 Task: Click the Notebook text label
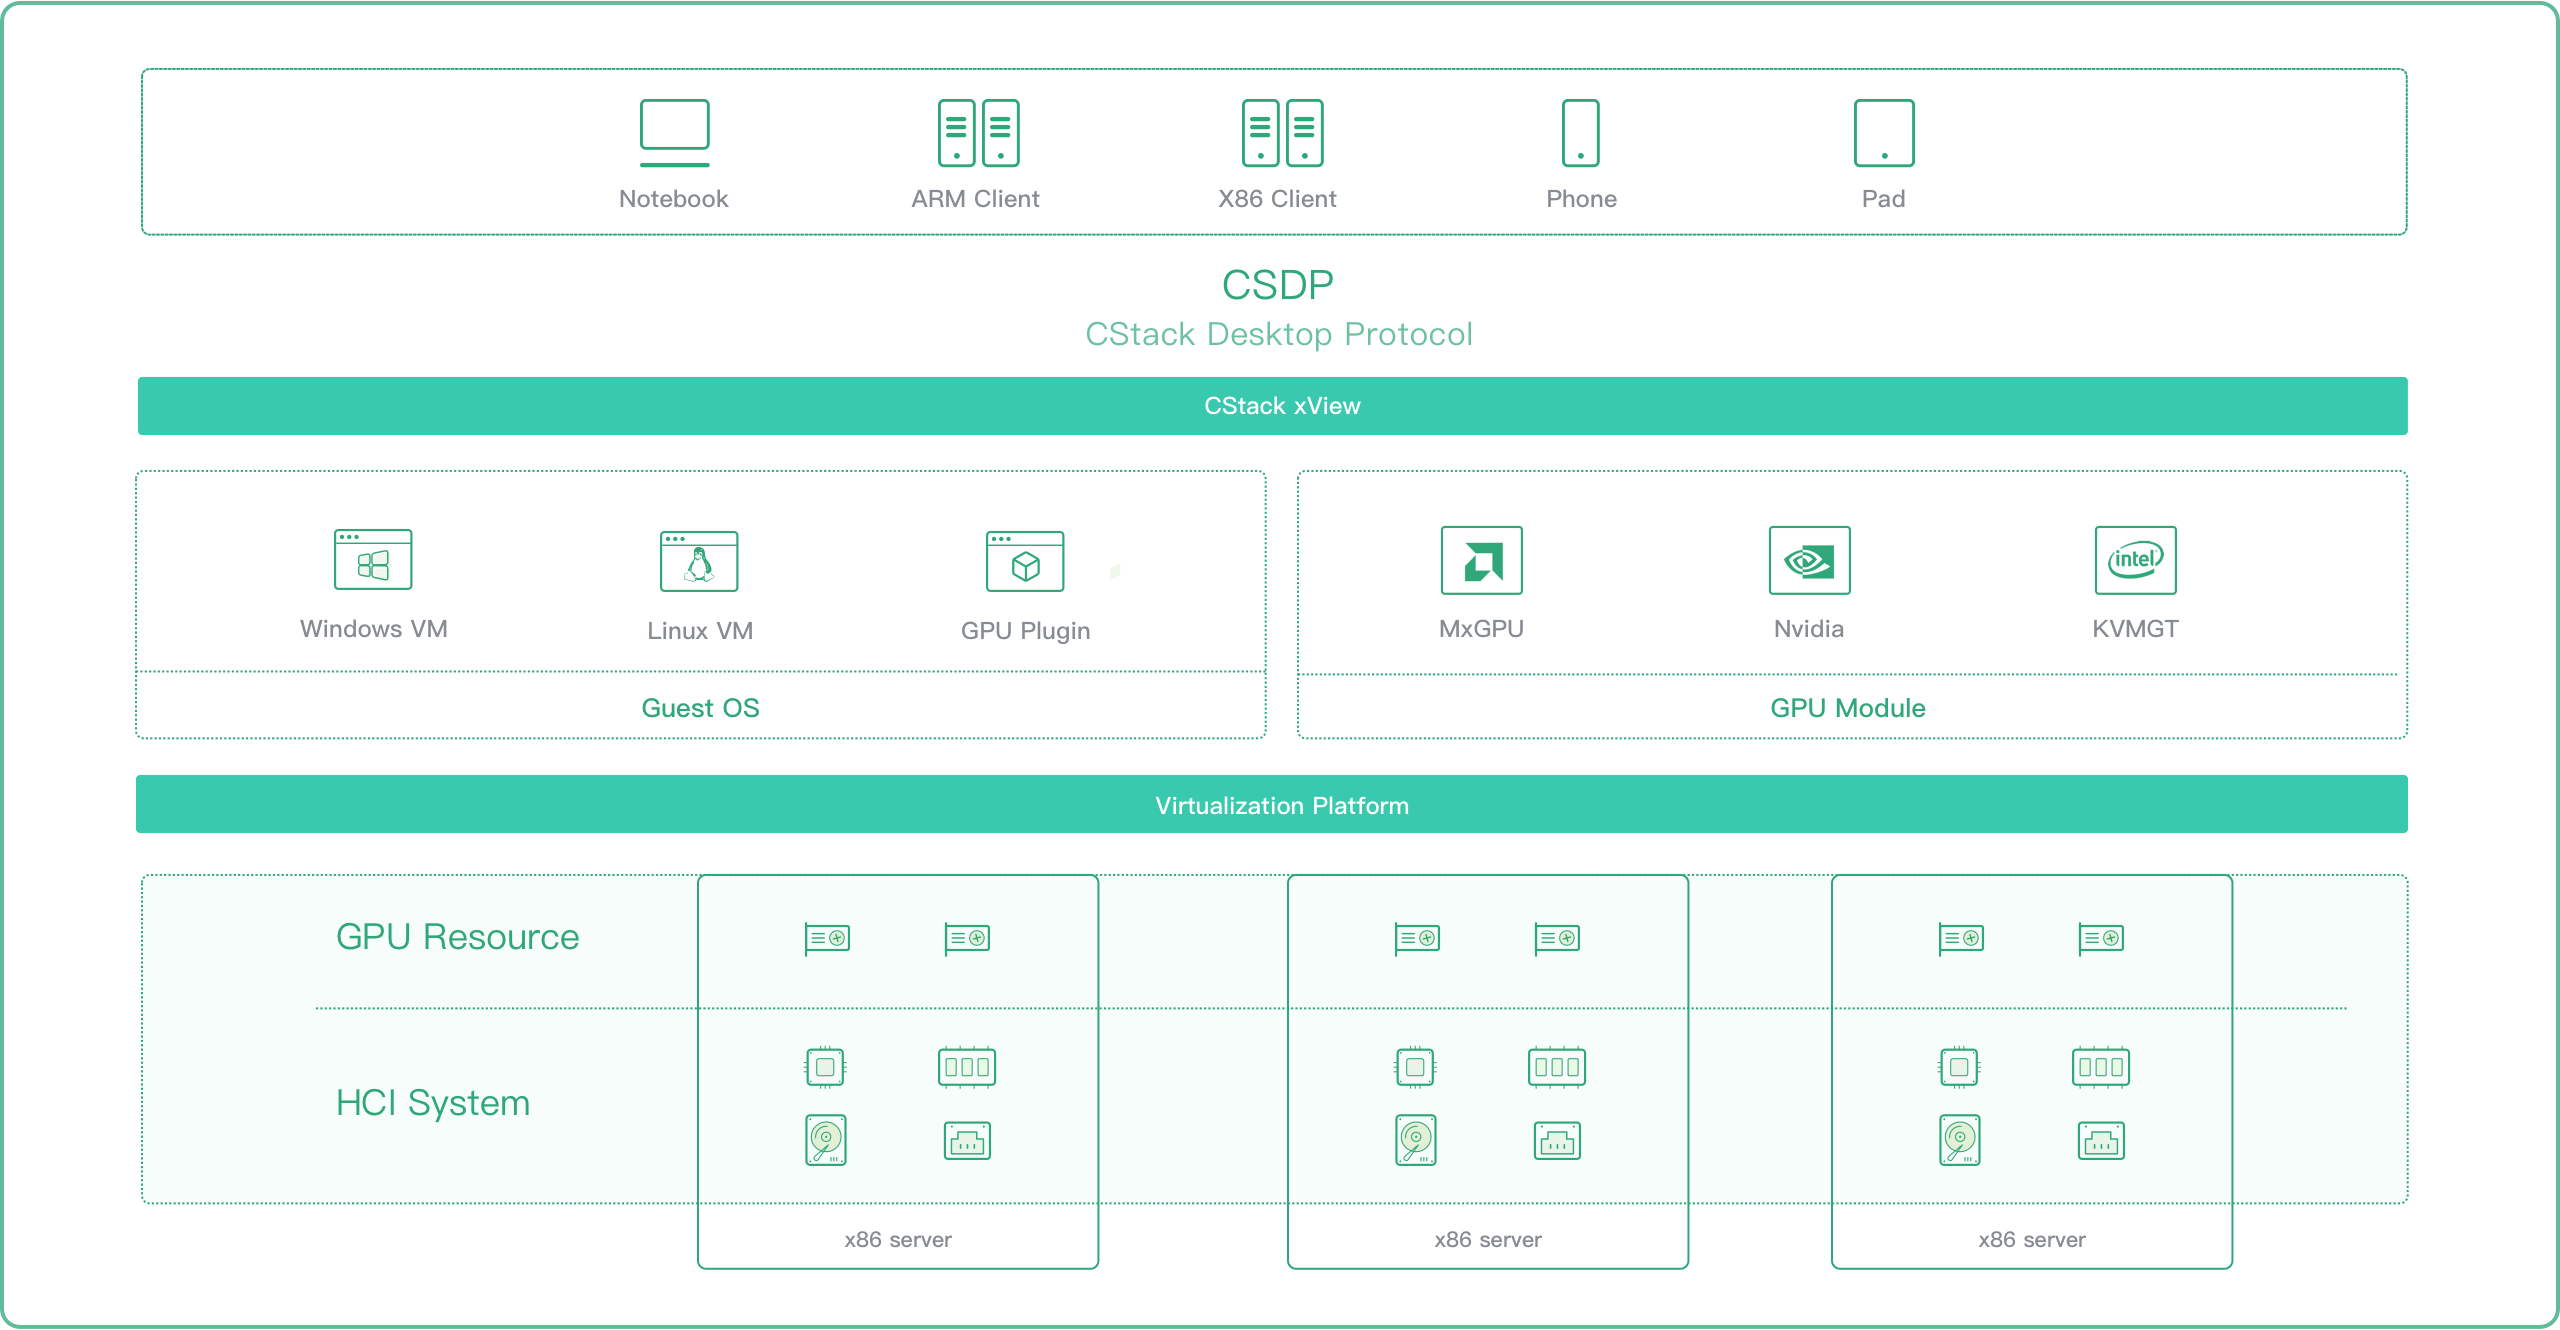coord(674,199)
